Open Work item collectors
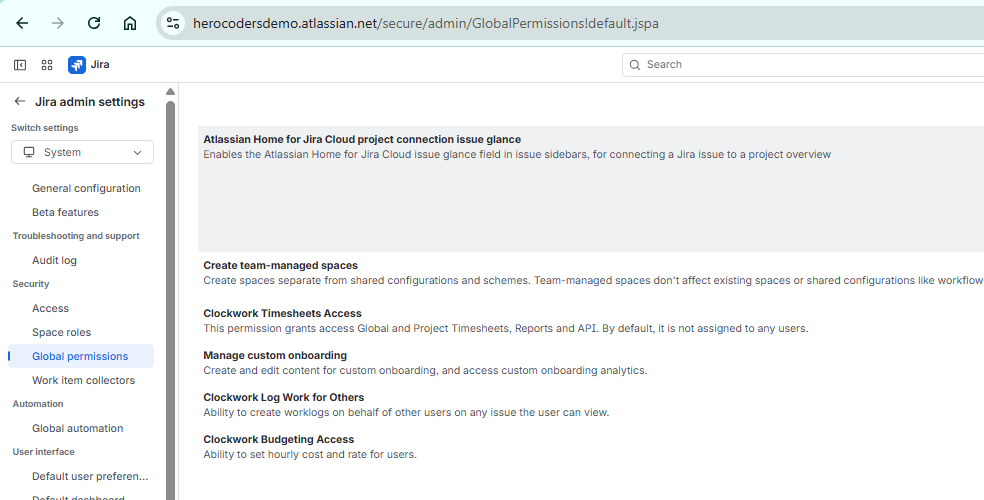Viewport: 984px width, 500px height. pyautogui.click(x=83, y=380)
